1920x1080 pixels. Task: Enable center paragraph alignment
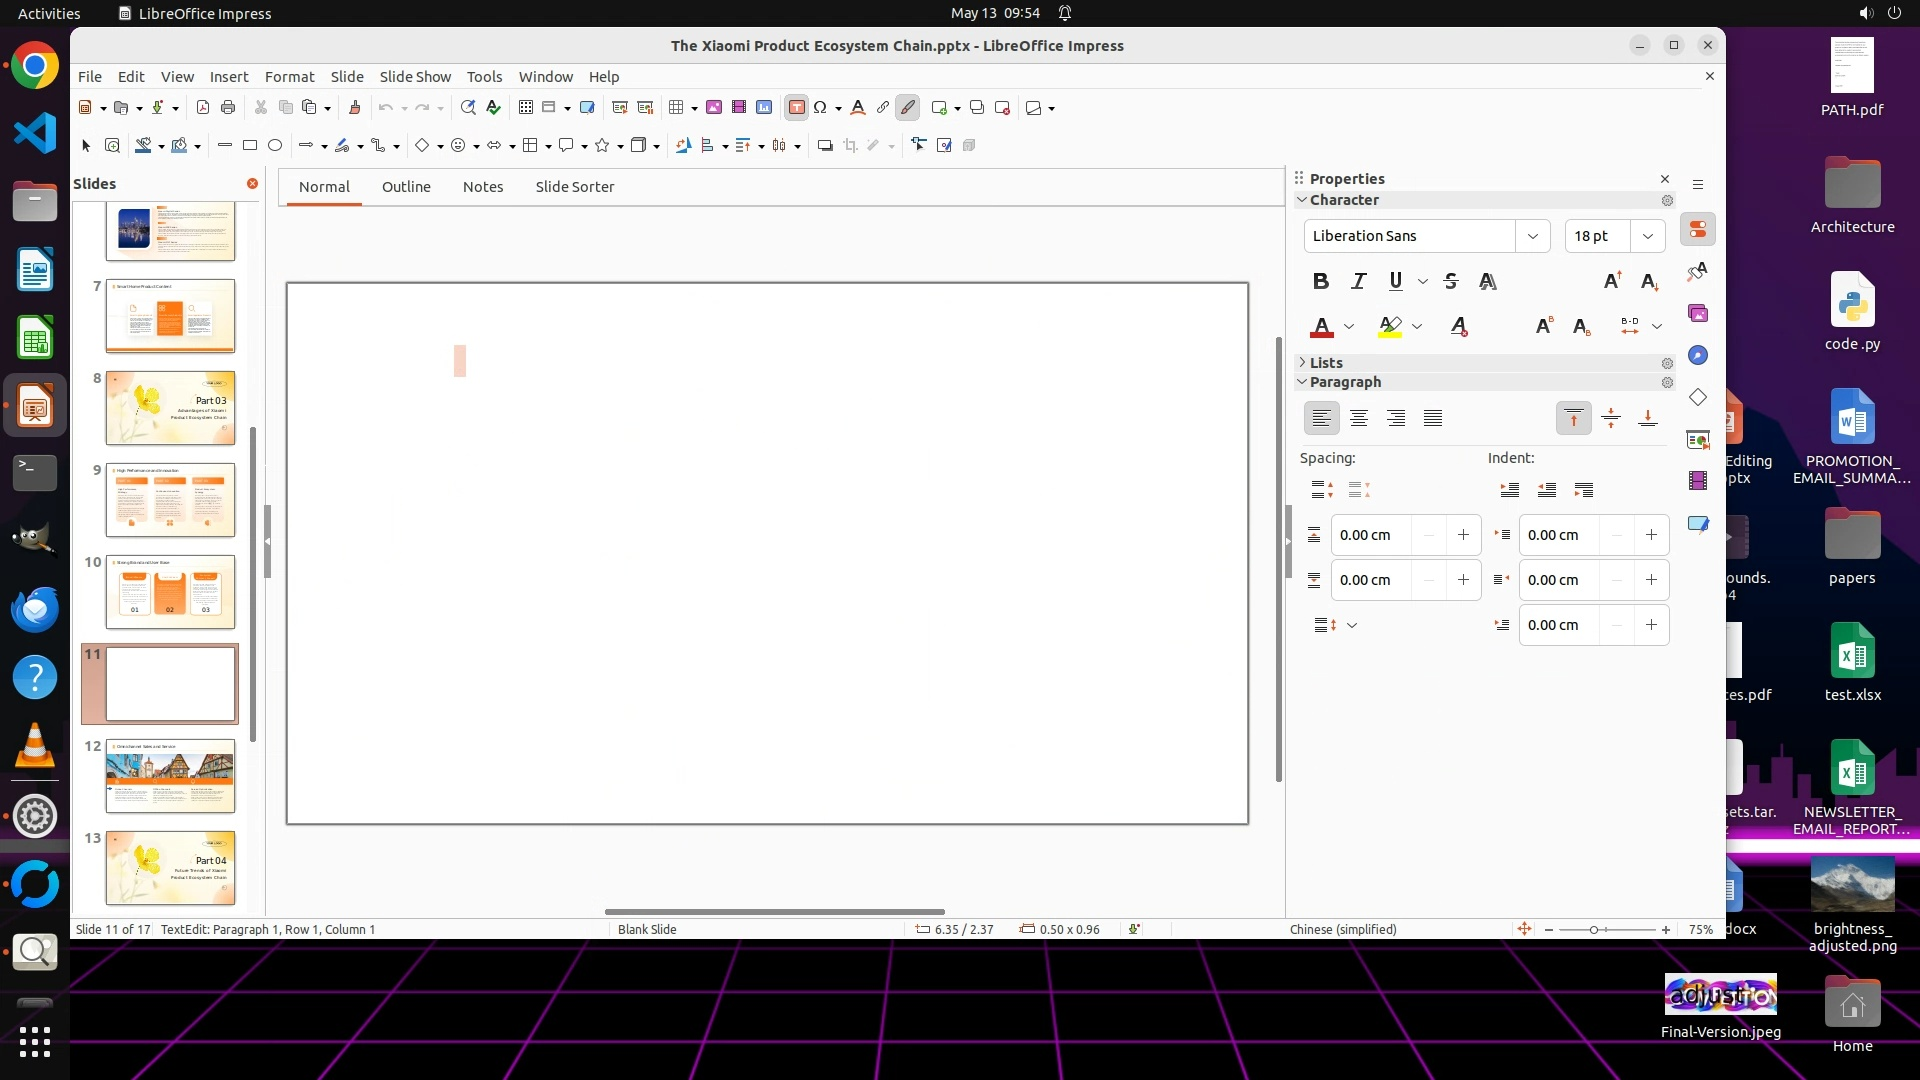[x=1358, y=418]
